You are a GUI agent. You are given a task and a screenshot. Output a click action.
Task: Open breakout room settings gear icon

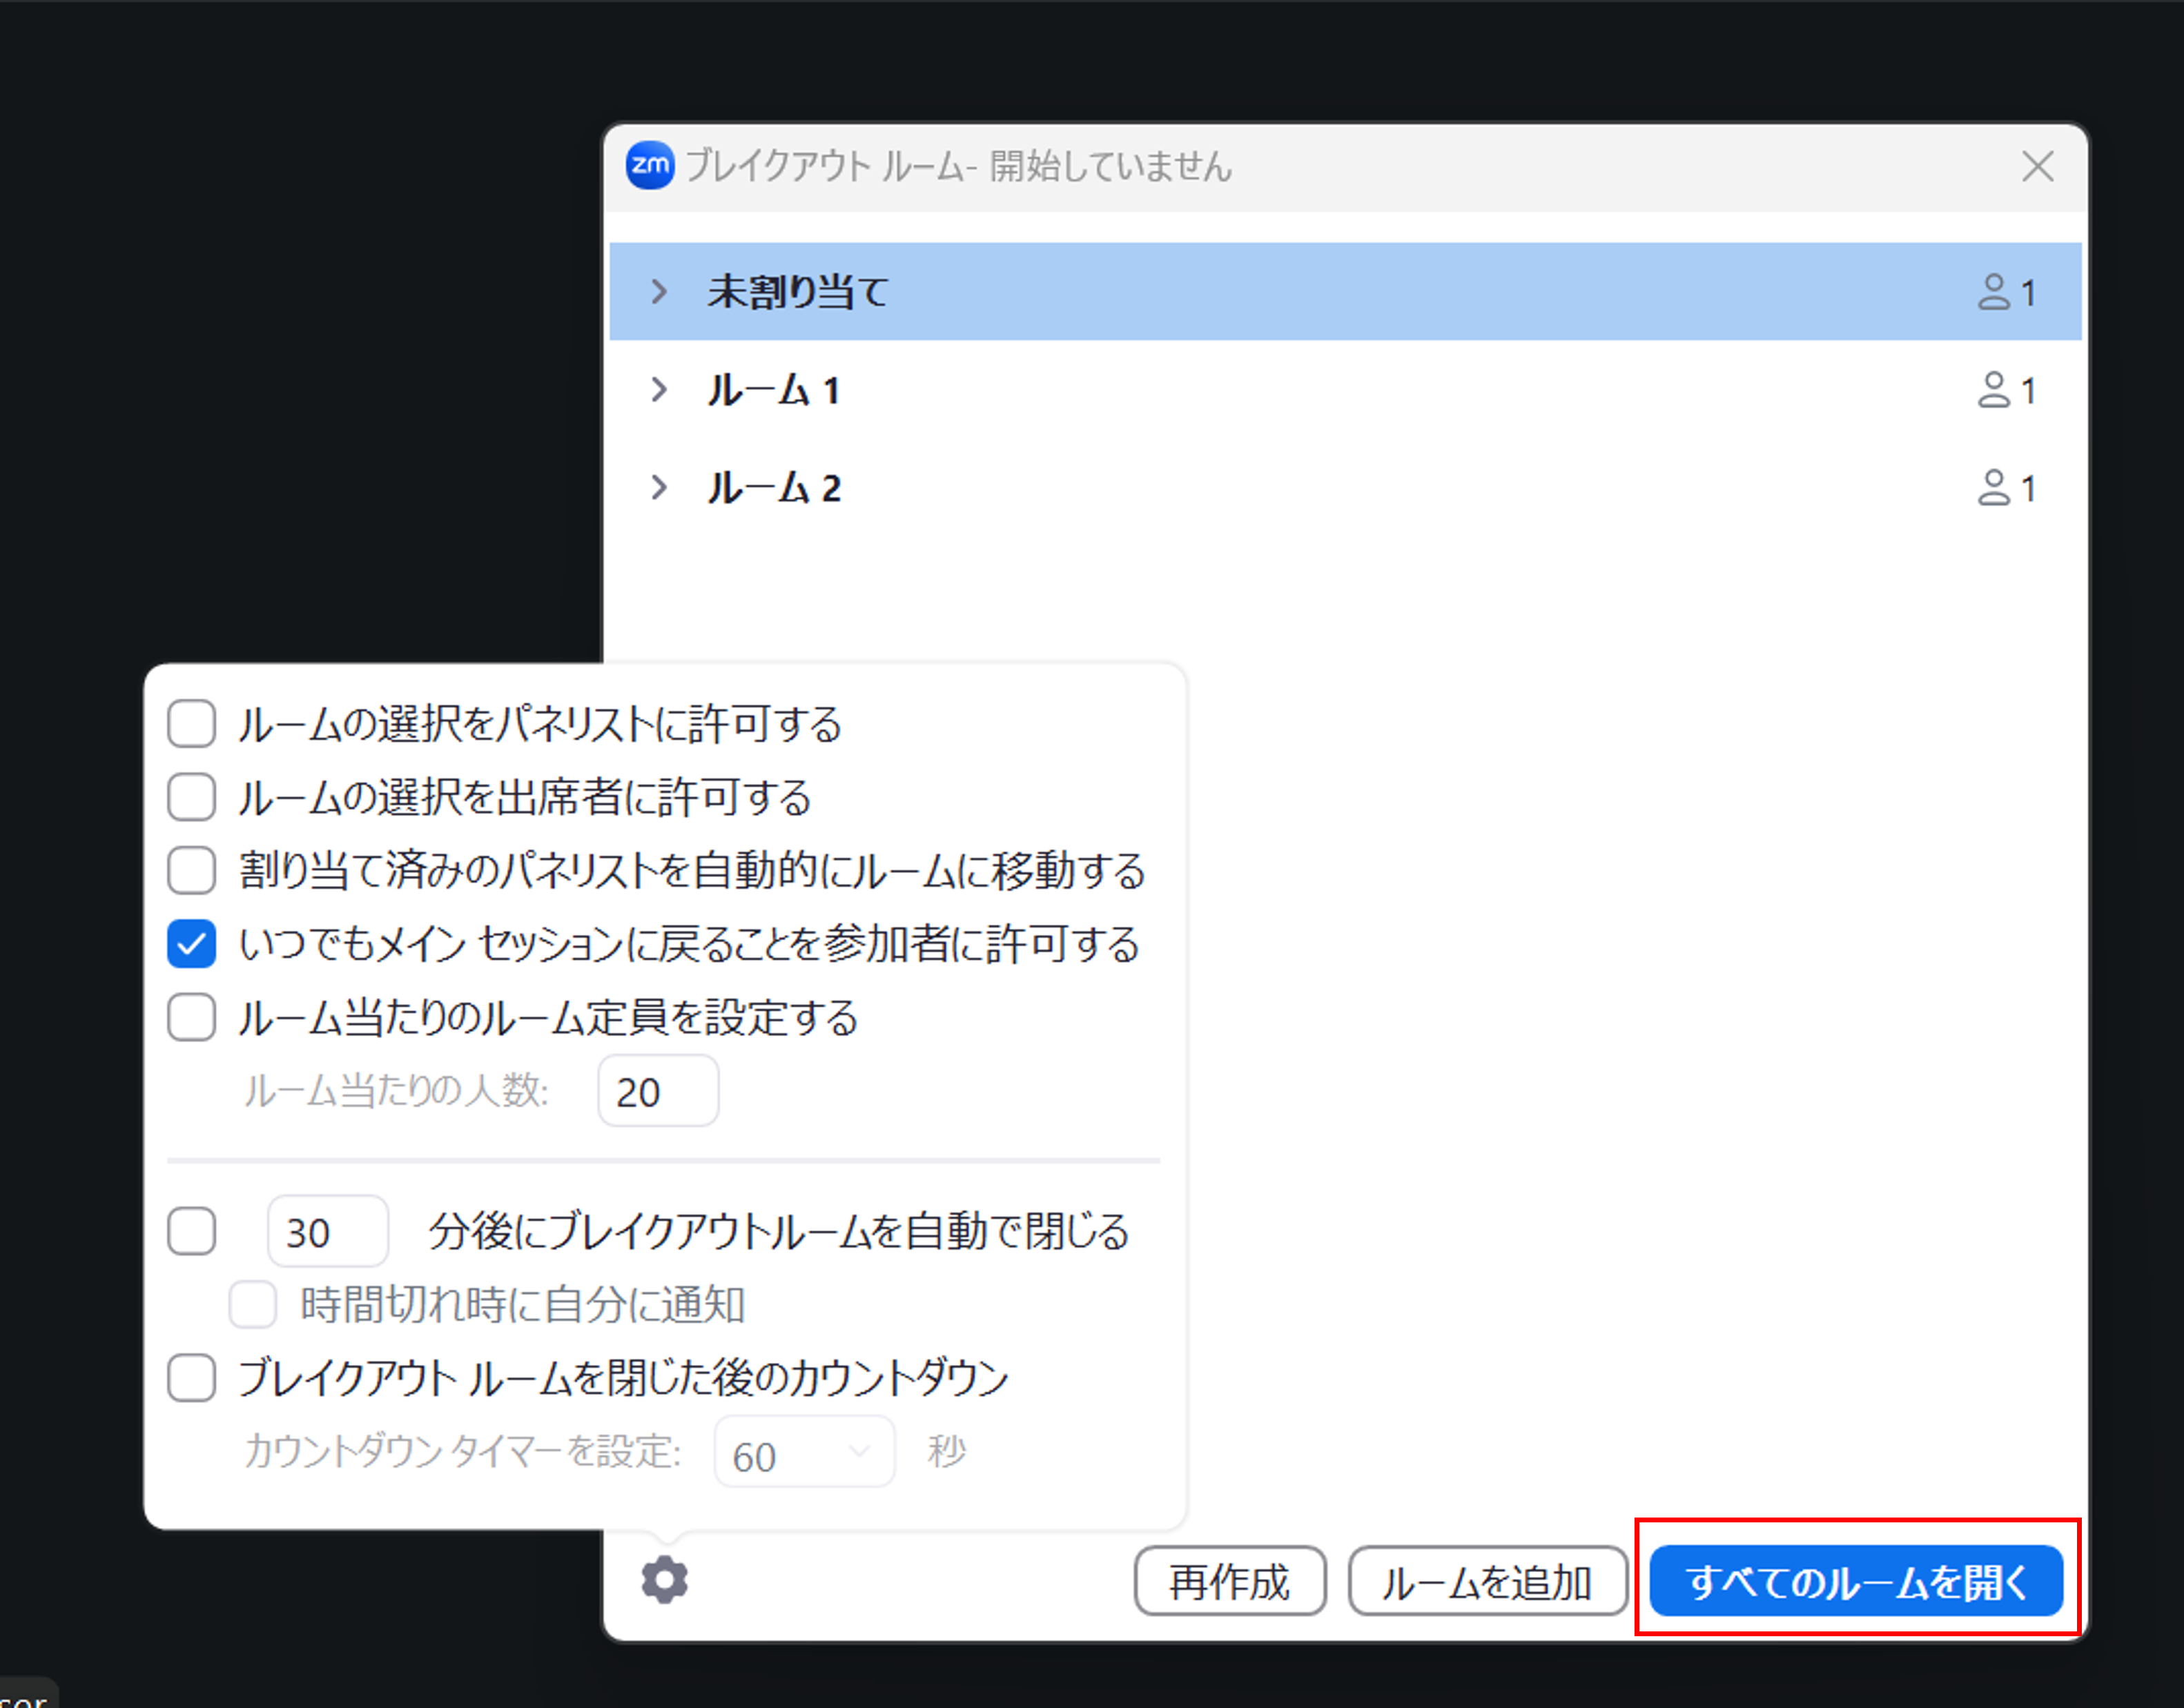click(x=664, y=1580)
